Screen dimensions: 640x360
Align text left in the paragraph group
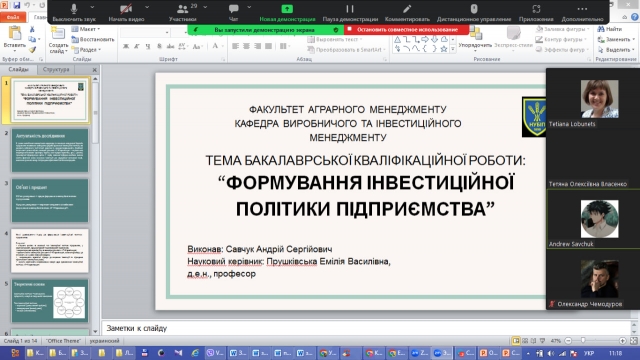(236, 46)
